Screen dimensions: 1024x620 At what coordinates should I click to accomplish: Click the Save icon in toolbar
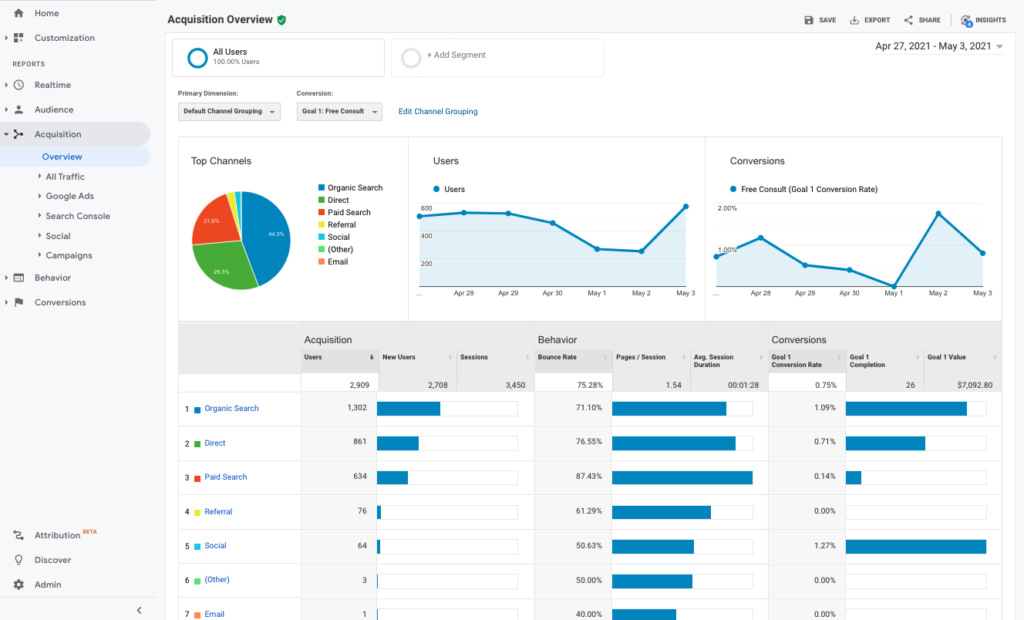coord(809,20)
